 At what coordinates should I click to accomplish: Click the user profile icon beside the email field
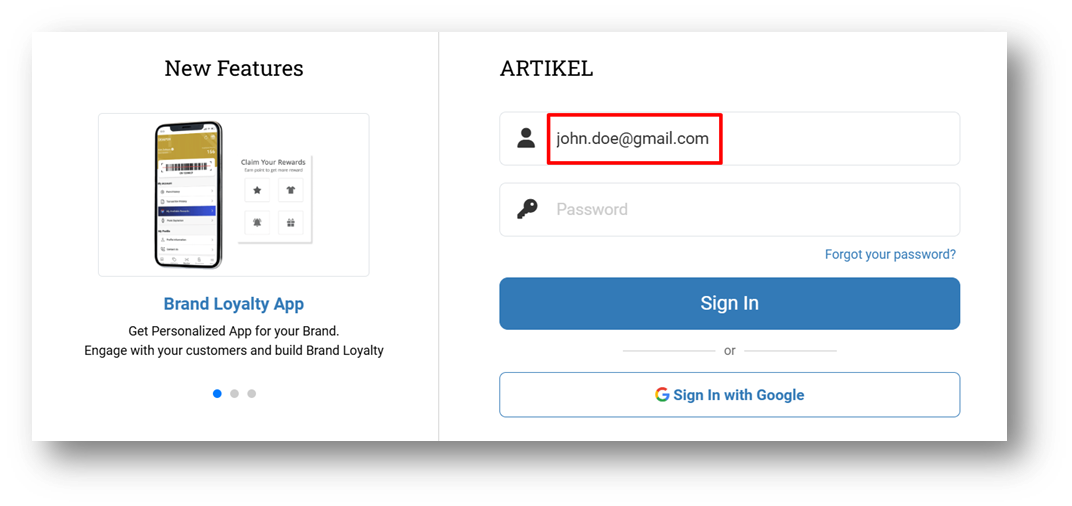point(526,138)
